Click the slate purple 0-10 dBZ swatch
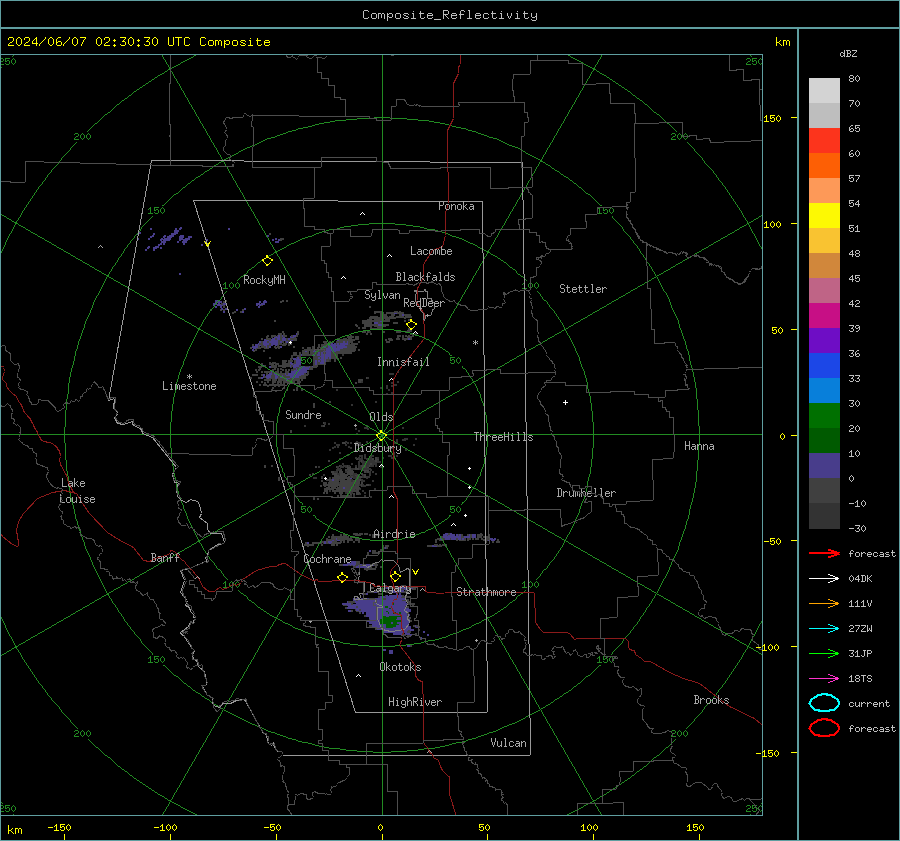 click(x=824, y=466)
